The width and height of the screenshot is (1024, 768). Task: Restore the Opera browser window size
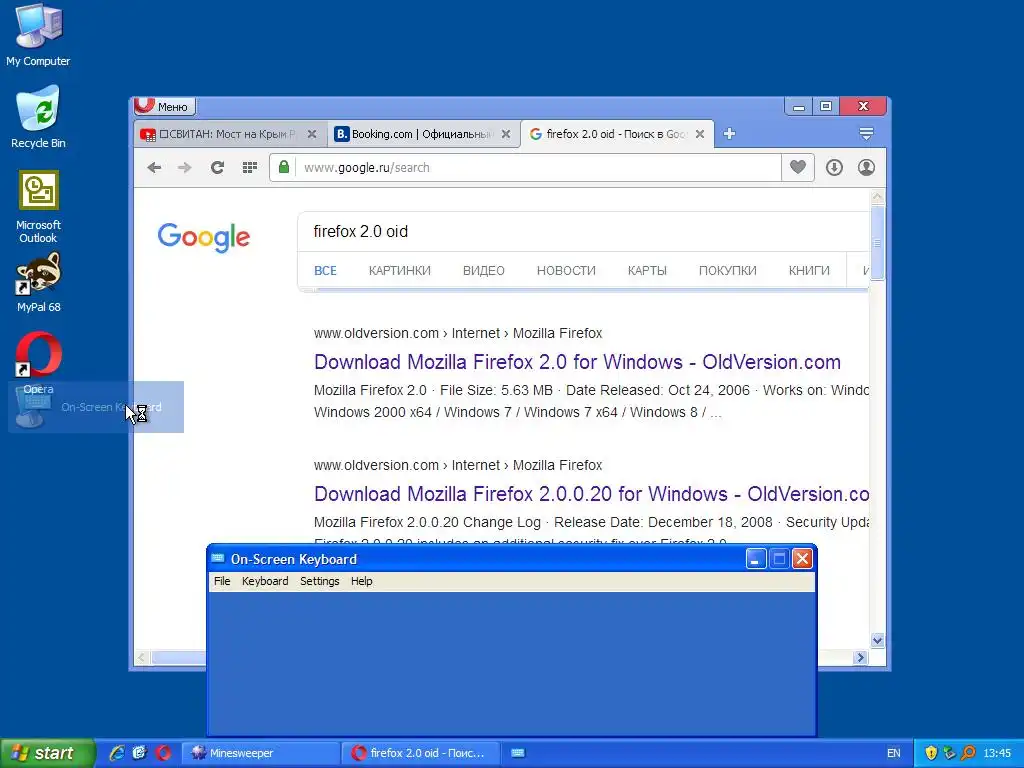coord(826,106)
